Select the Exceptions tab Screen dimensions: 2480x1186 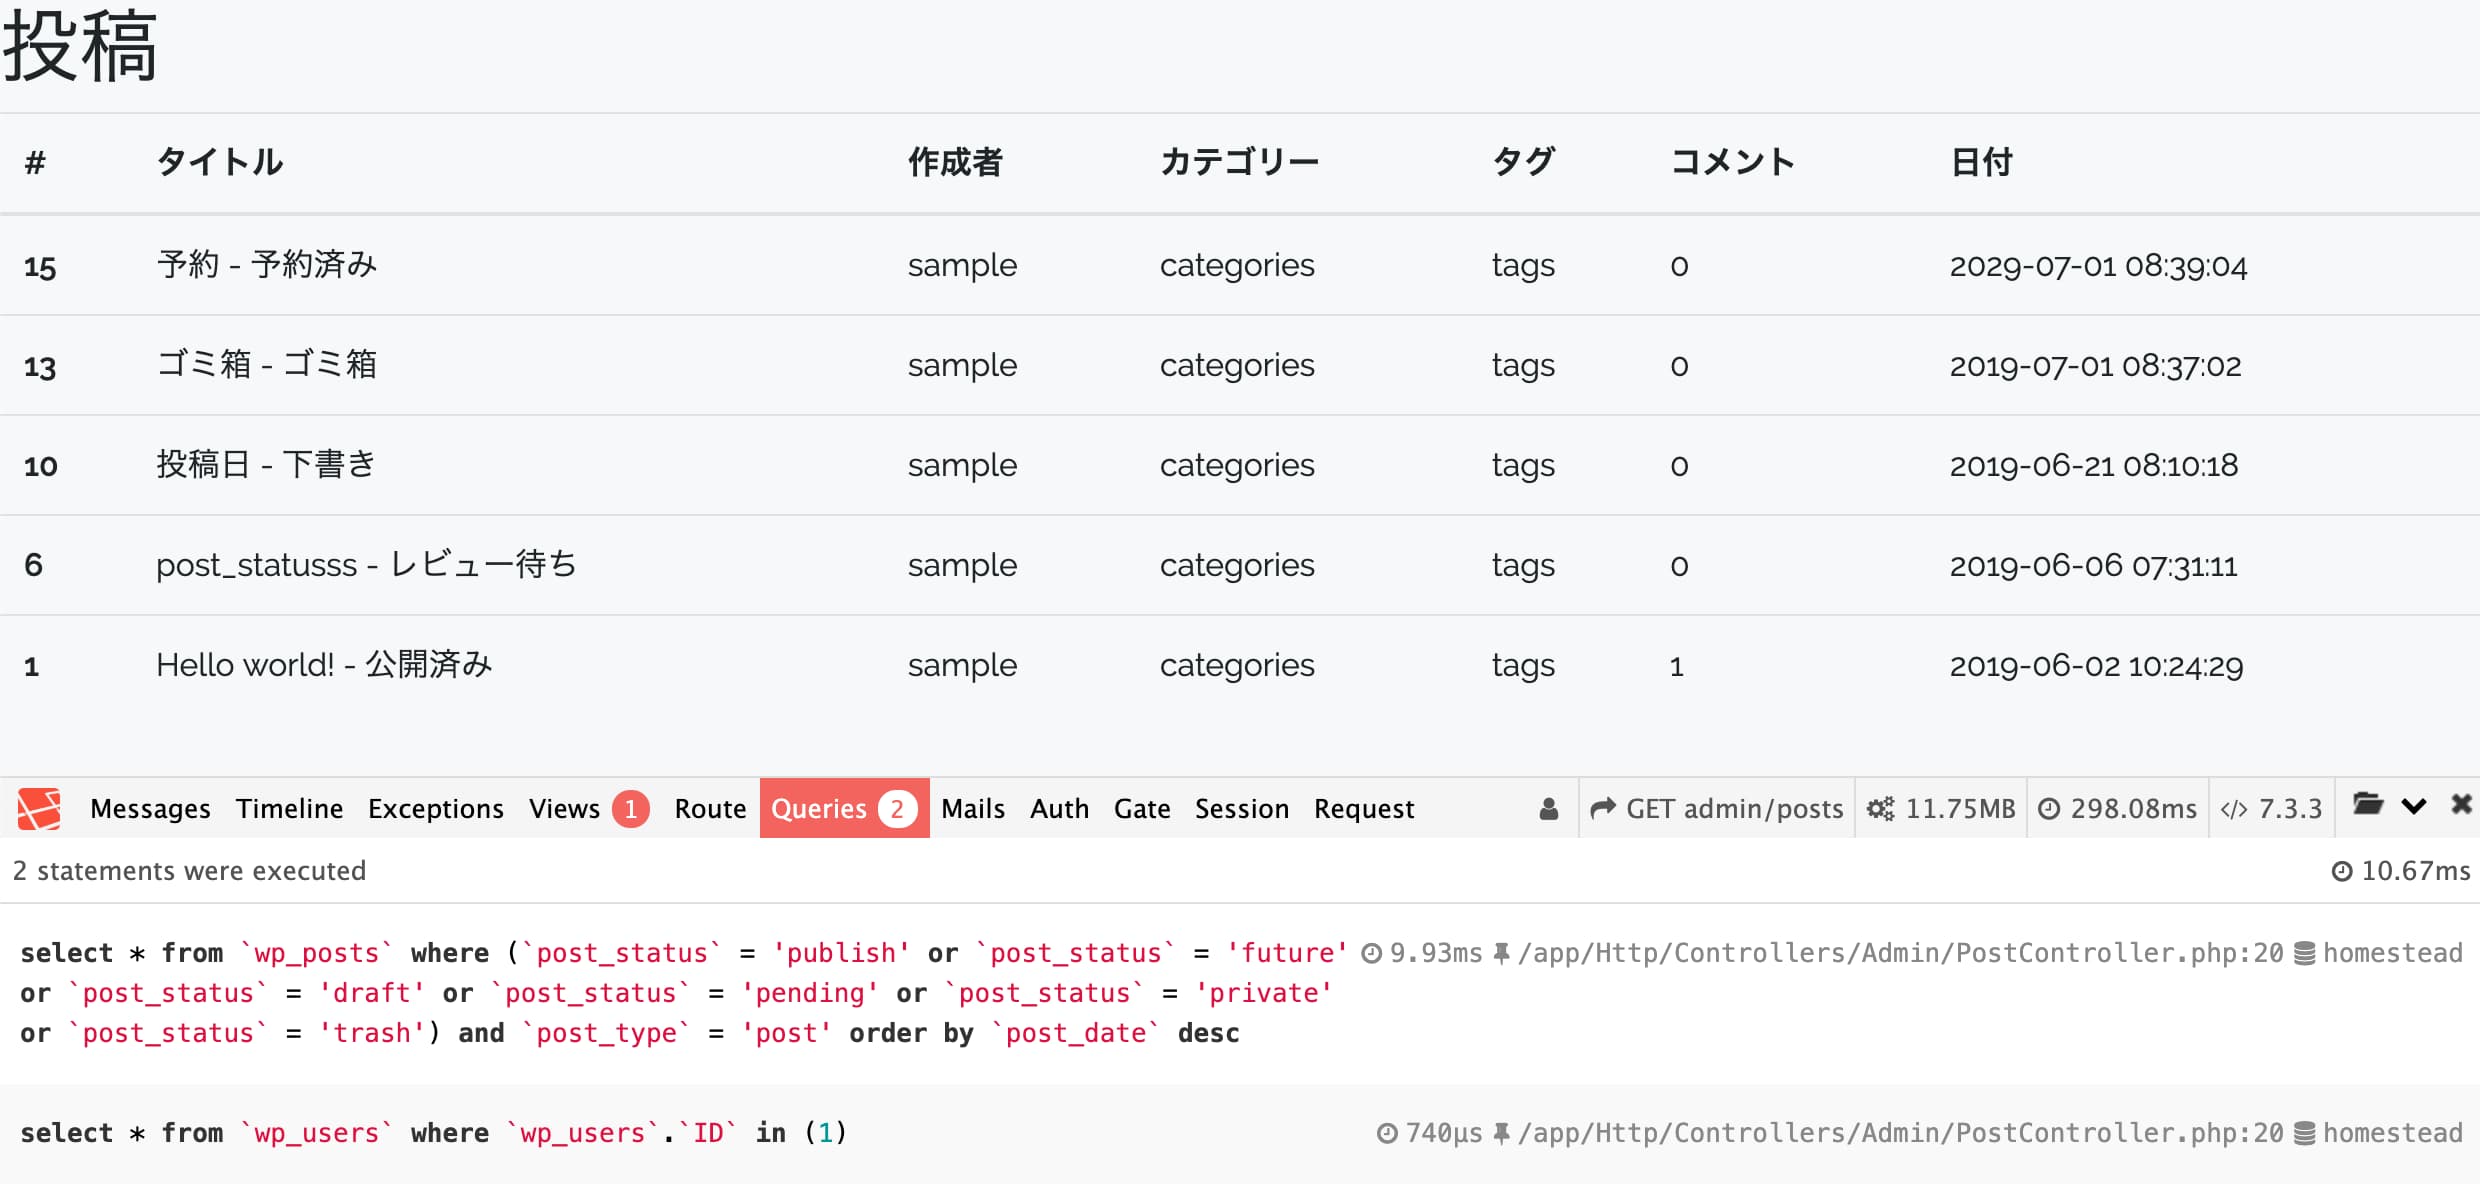[435, 808]
